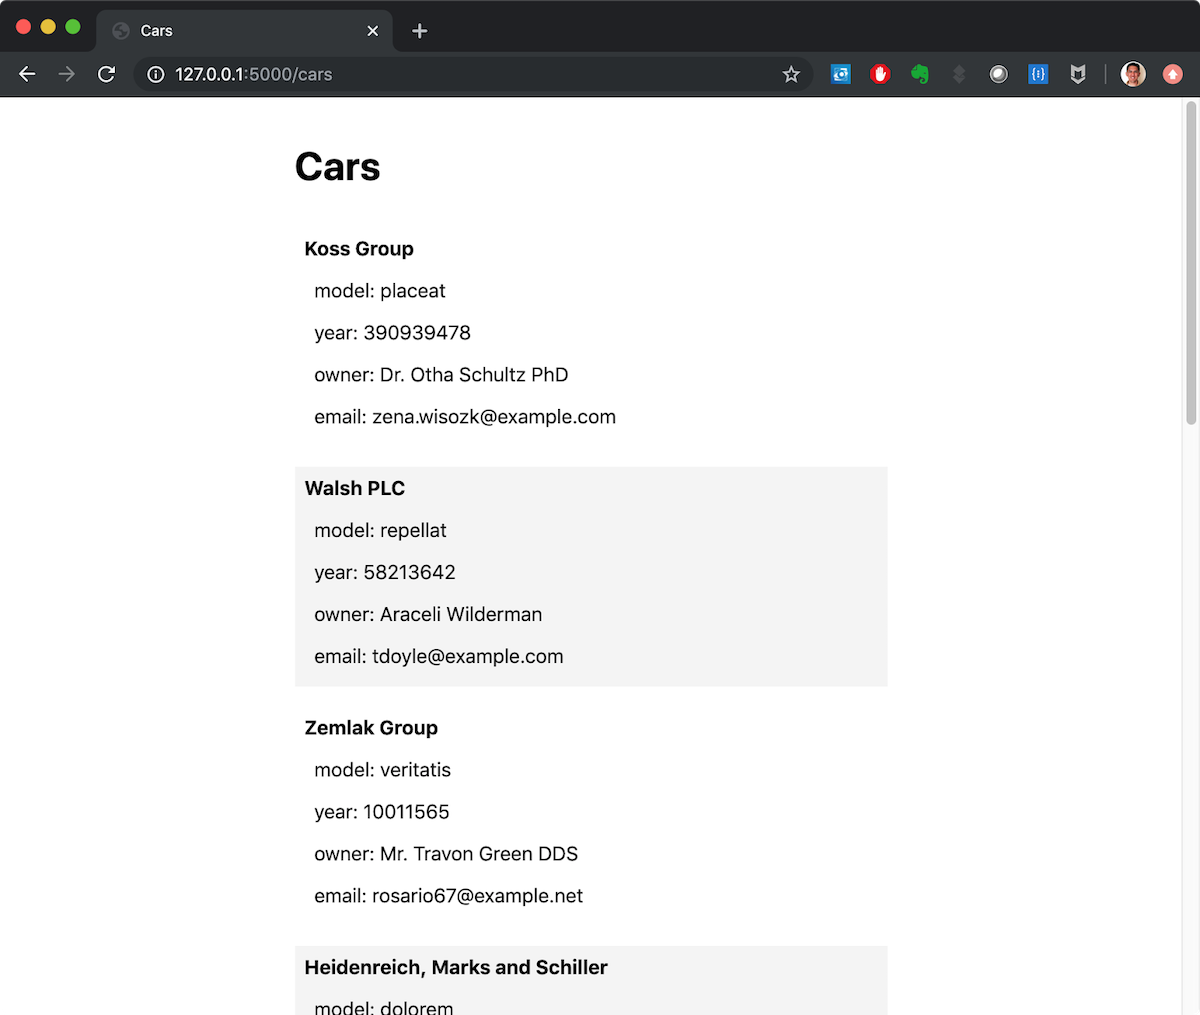Viewport: 1200px width, 1015px height.
Task: Open the user profile avatar
Action: (1133, 74)
